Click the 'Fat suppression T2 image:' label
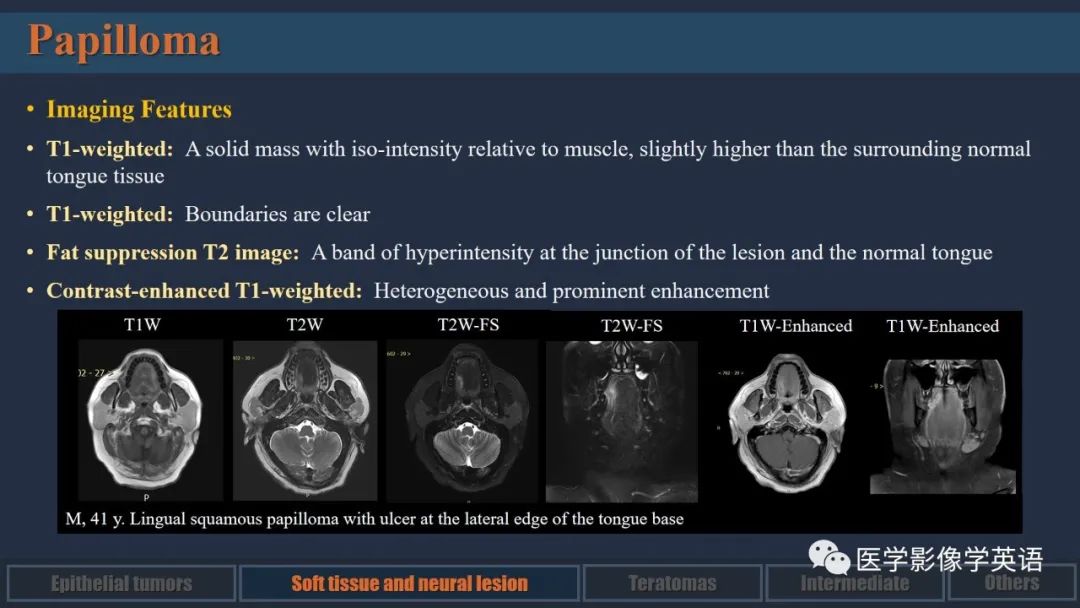Screen dimensions: 1080x608 pos(173,253)
